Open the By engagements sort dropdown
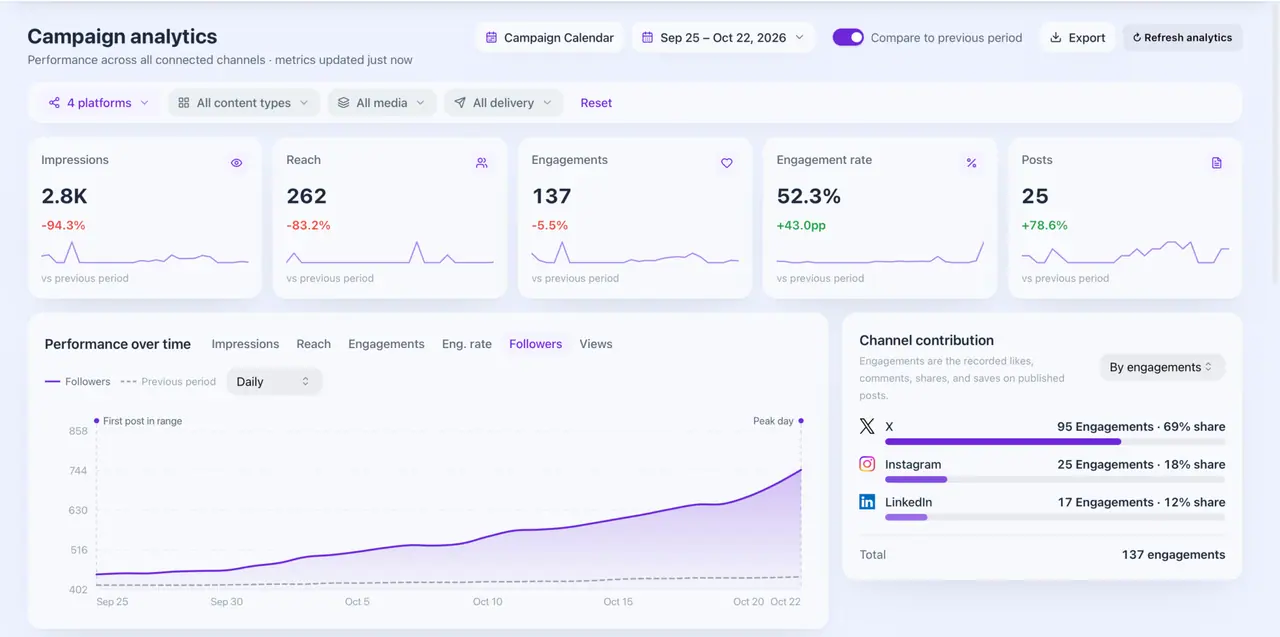 [x=1162, y=367]
